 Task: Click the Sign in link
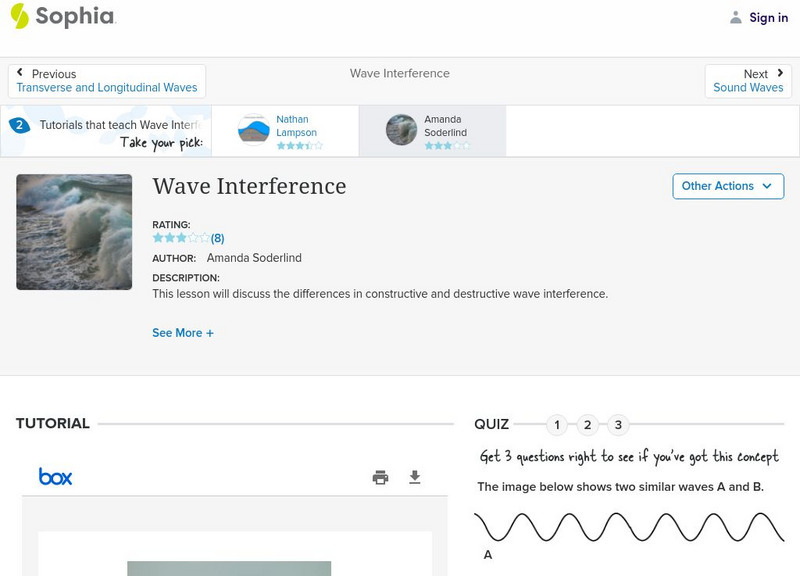point(768,17)
